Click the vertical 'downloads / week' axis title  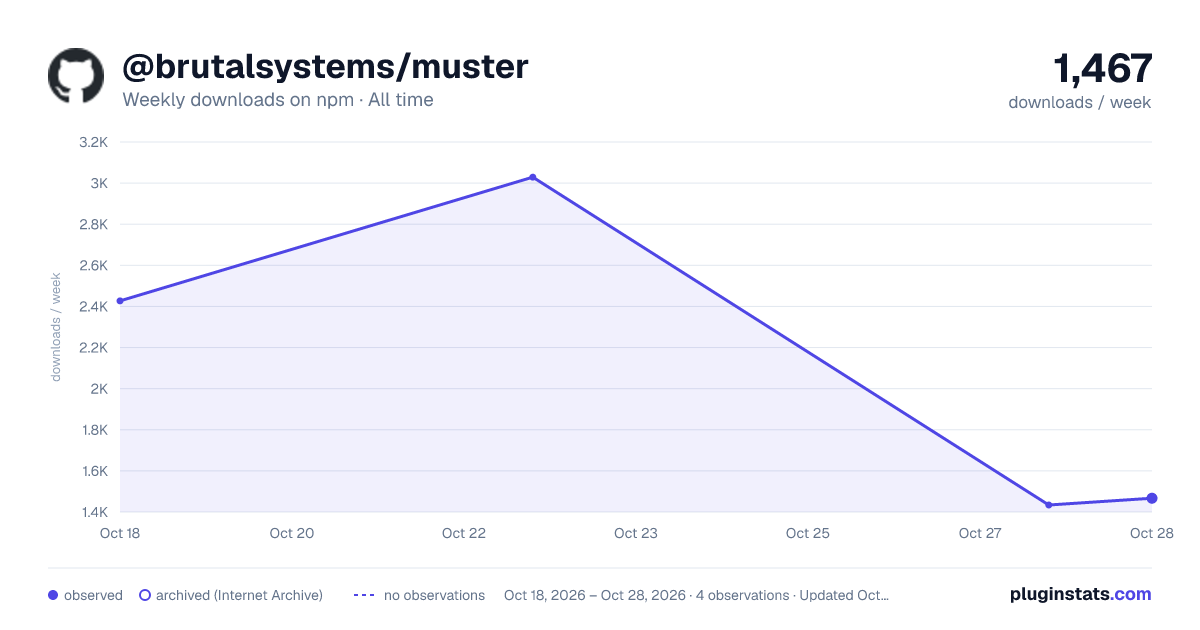[x=56, y=327]
